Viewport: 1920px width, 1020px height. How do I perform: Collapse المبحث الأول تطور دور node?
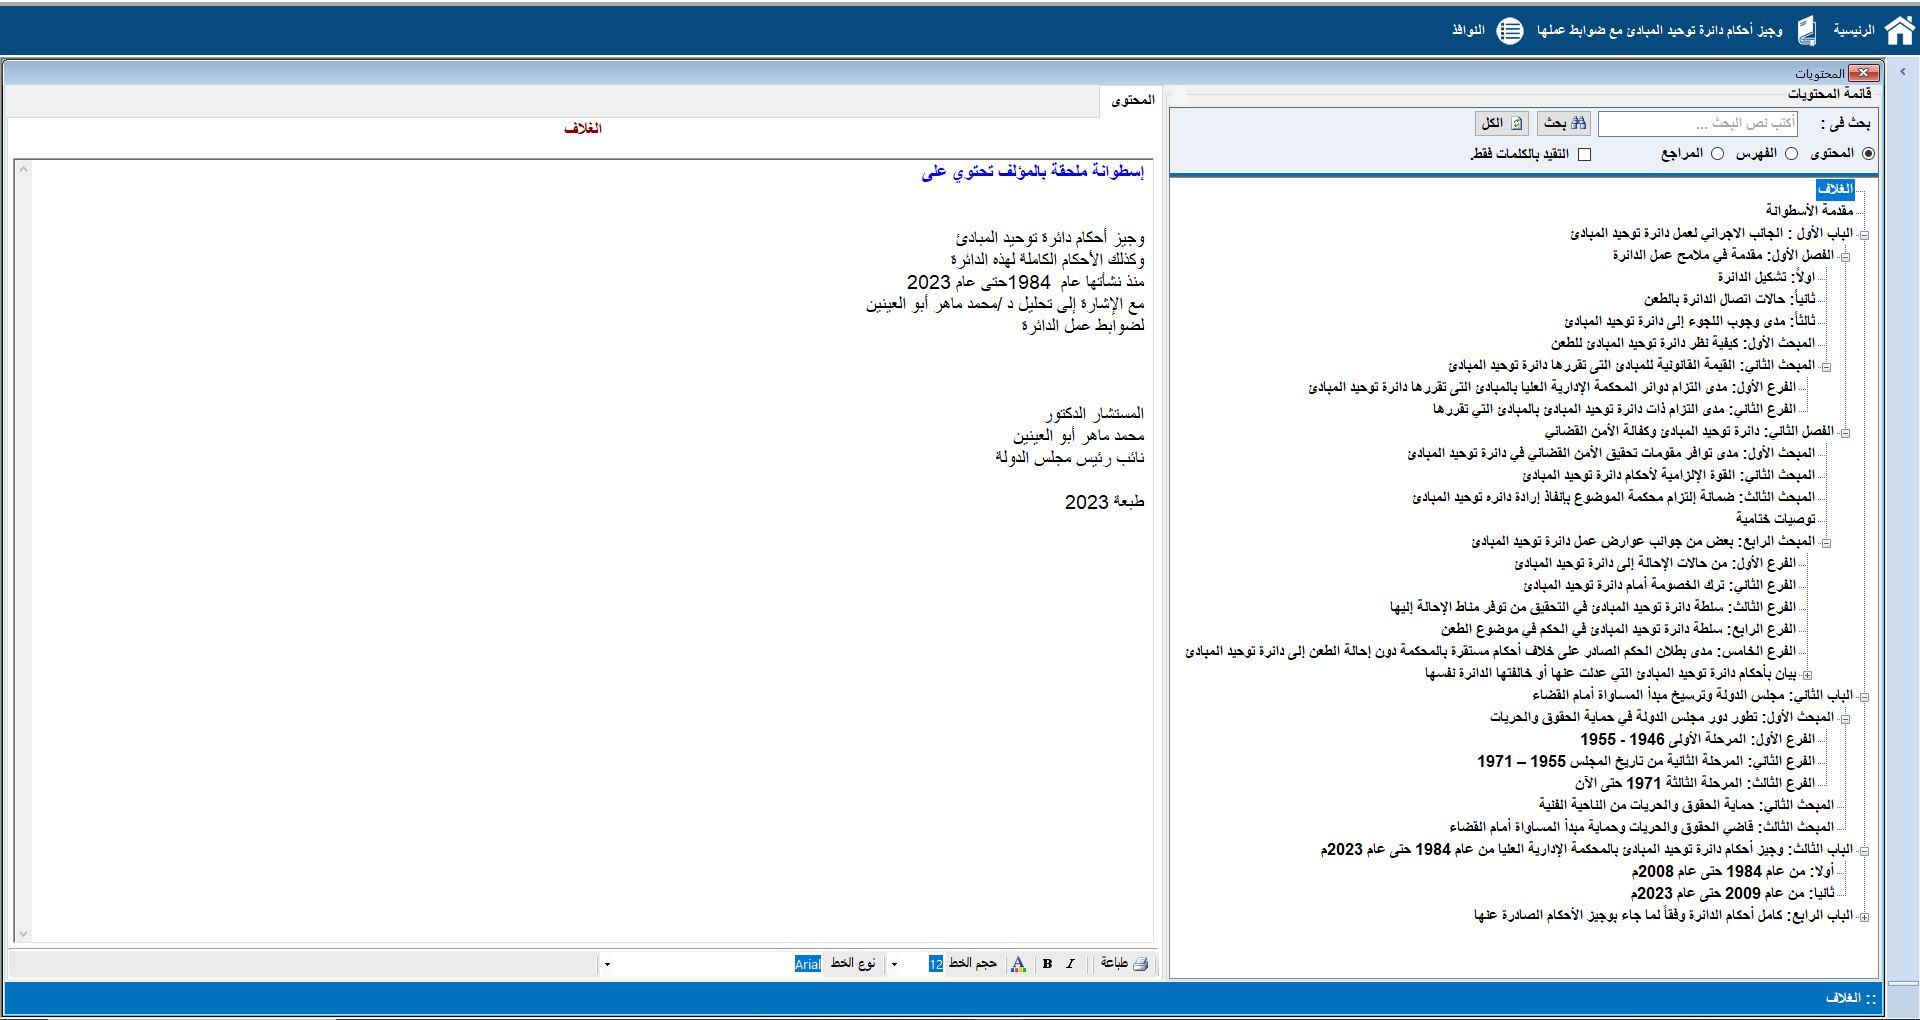click(x=1845, y=719)
